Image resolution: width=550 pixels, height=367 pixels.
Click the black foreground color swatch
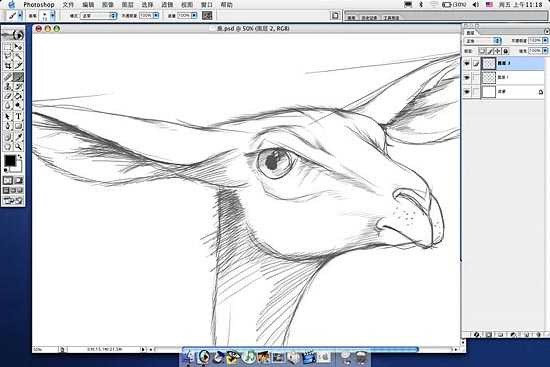click(10, 161)
